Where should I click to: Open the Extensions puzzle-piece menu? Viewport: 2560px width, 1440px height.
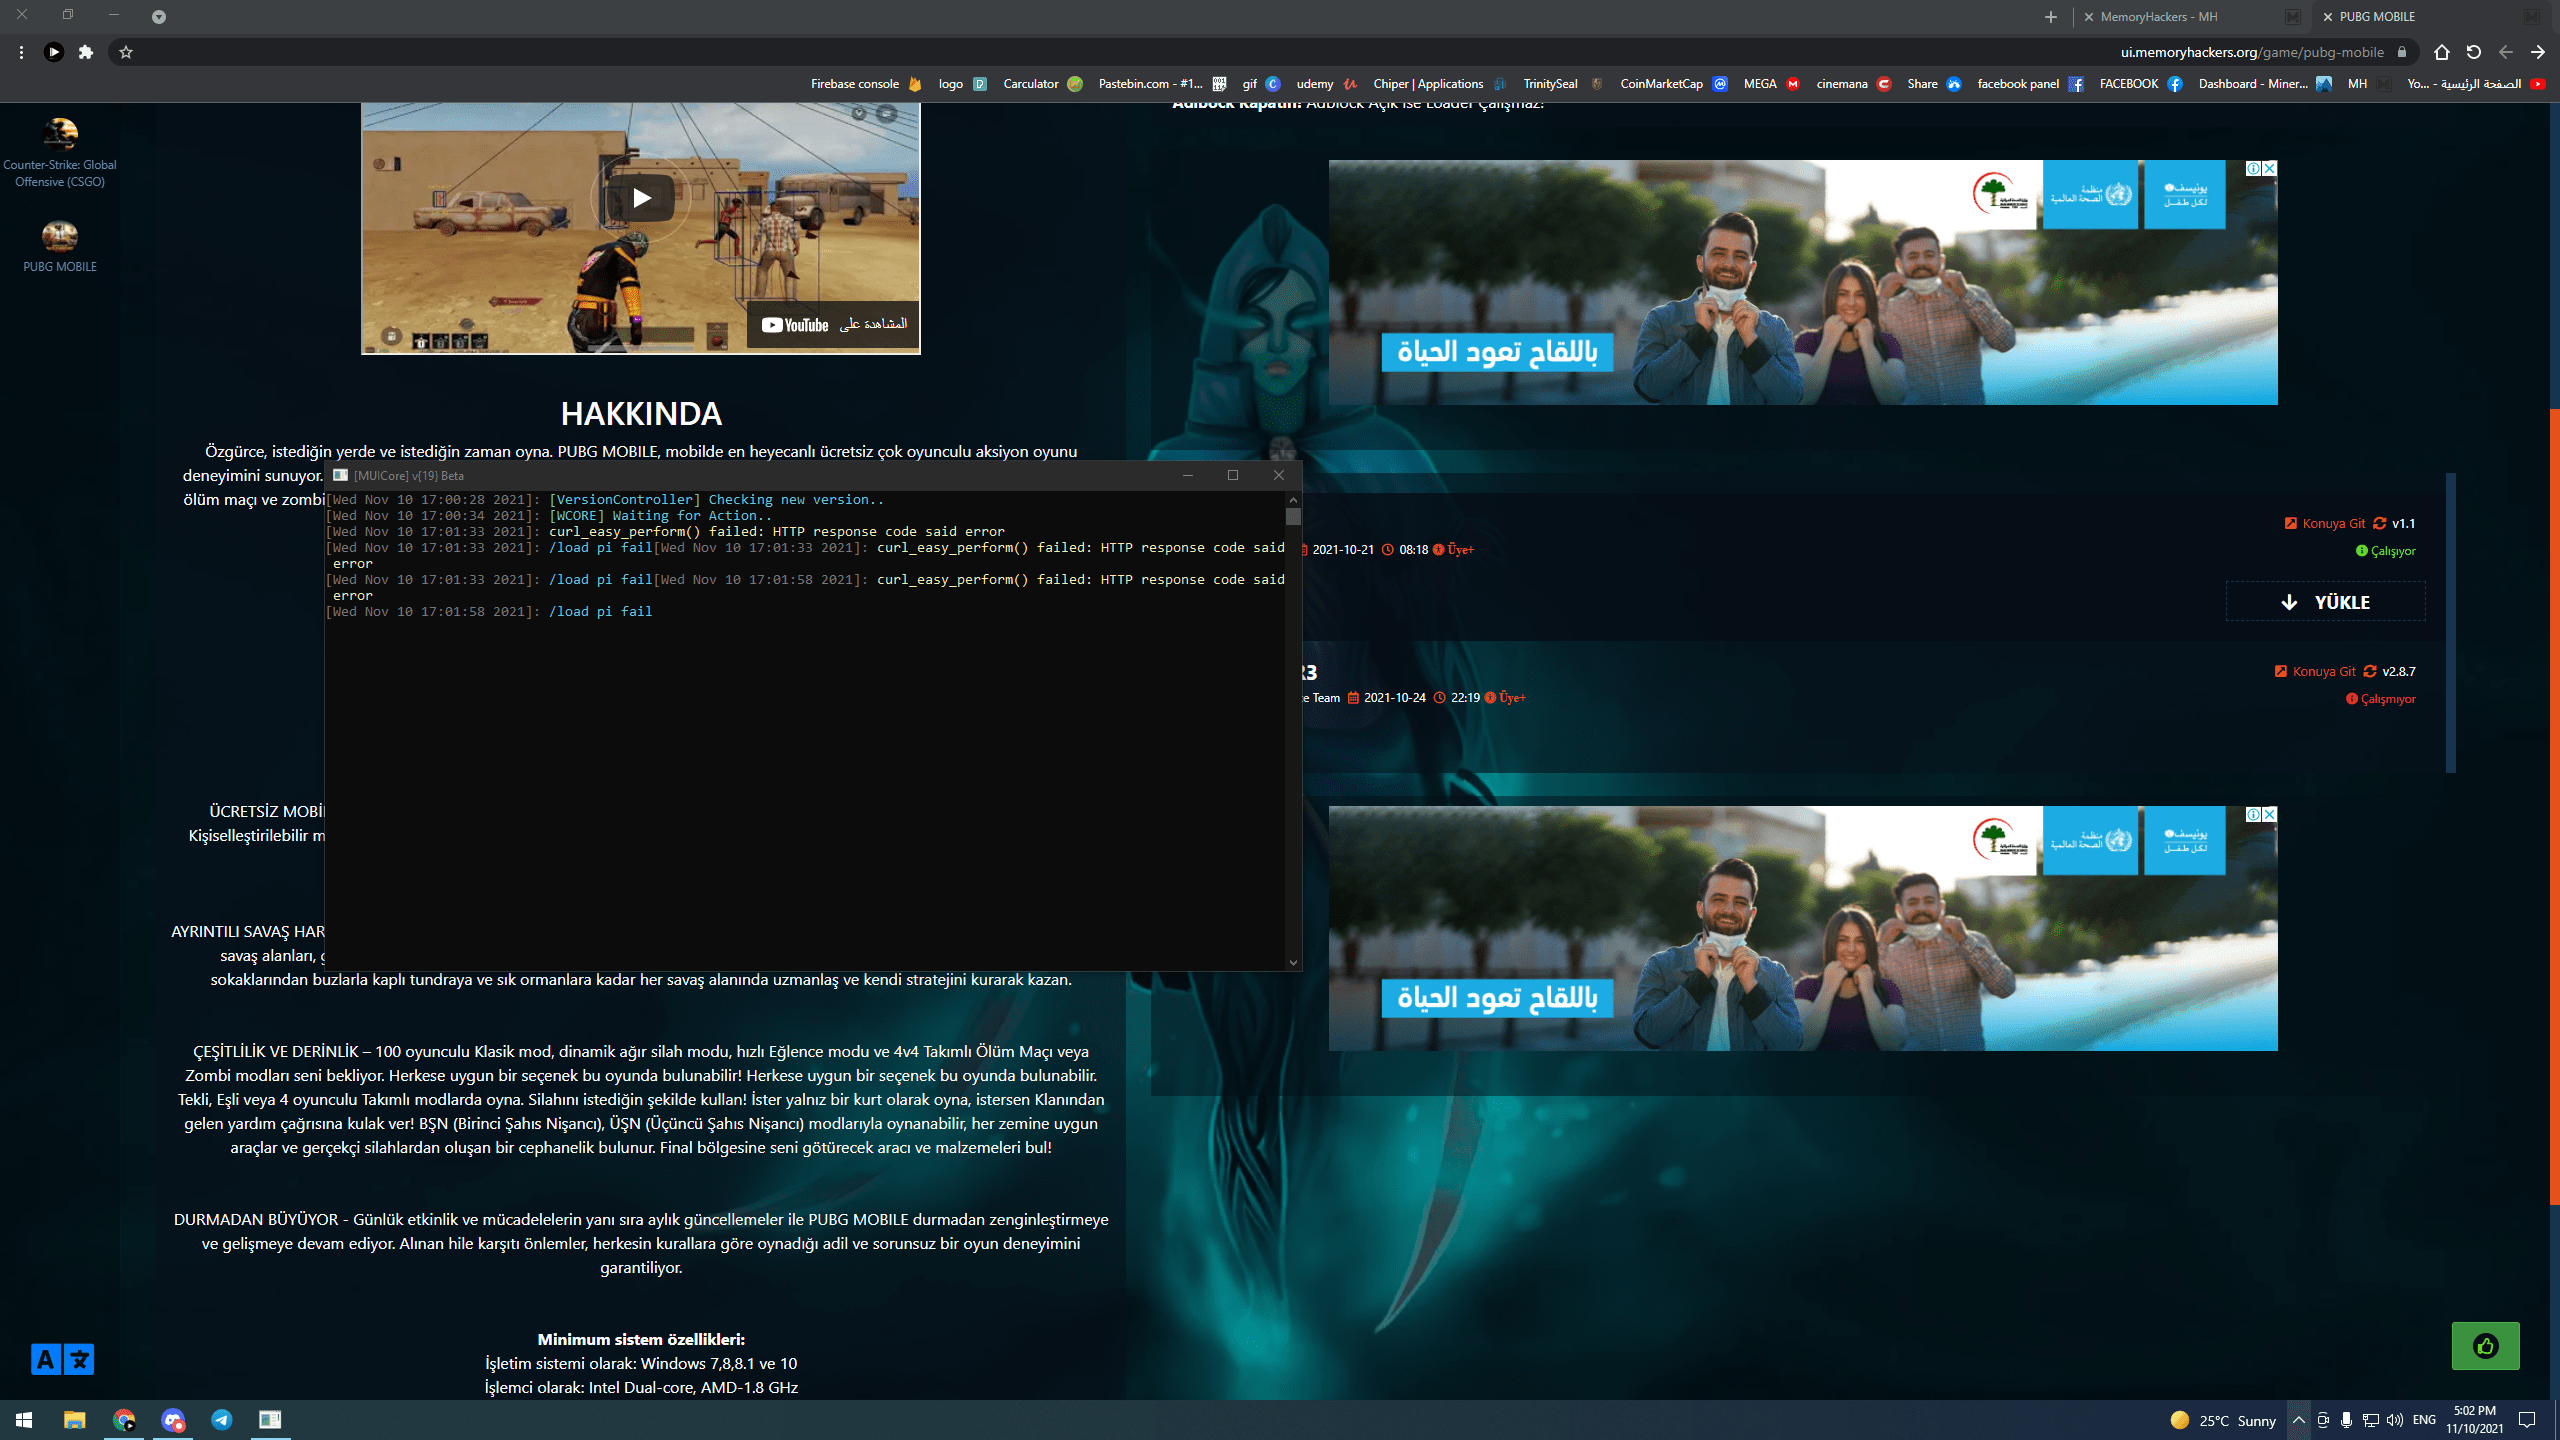tap(86, 52)
